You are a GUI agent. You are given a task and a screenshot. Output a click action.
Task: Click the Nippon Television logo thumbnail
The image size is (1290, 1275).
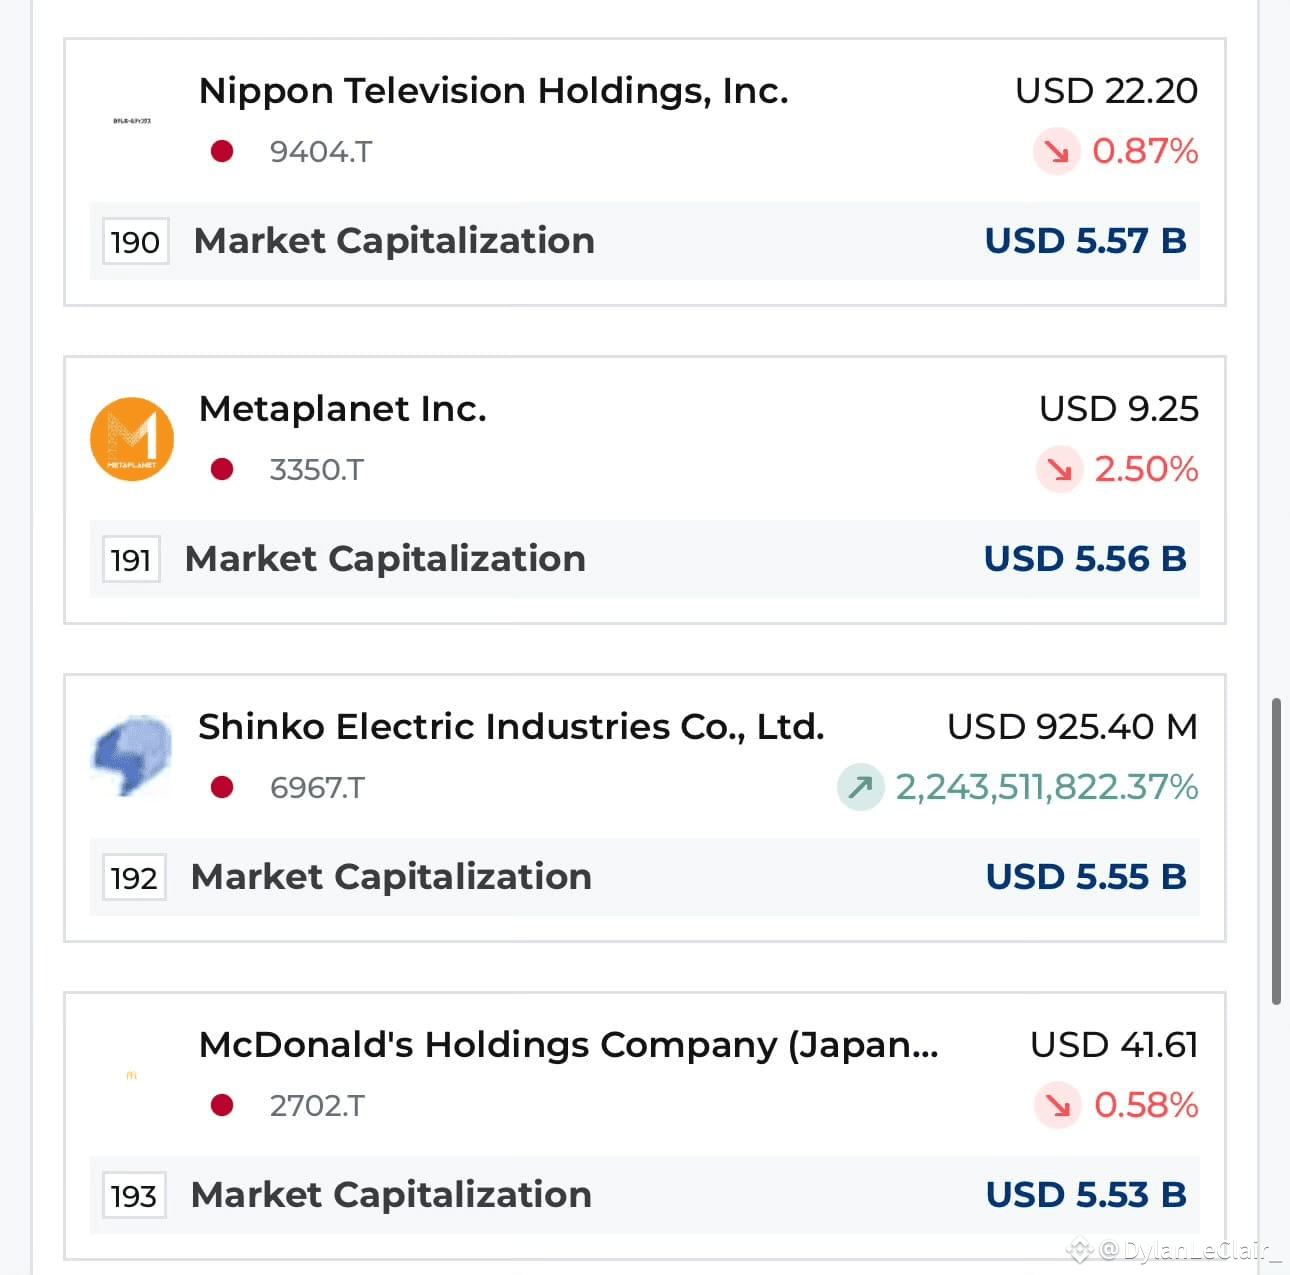[132, 121]
